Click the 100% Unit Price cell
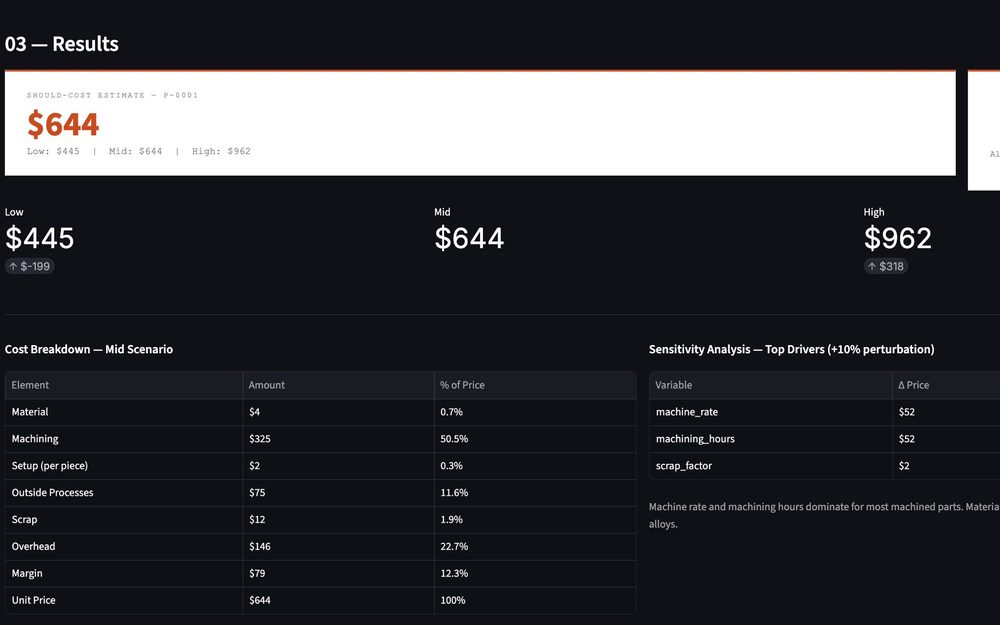Screen dimensions: 1000x625 535,599
